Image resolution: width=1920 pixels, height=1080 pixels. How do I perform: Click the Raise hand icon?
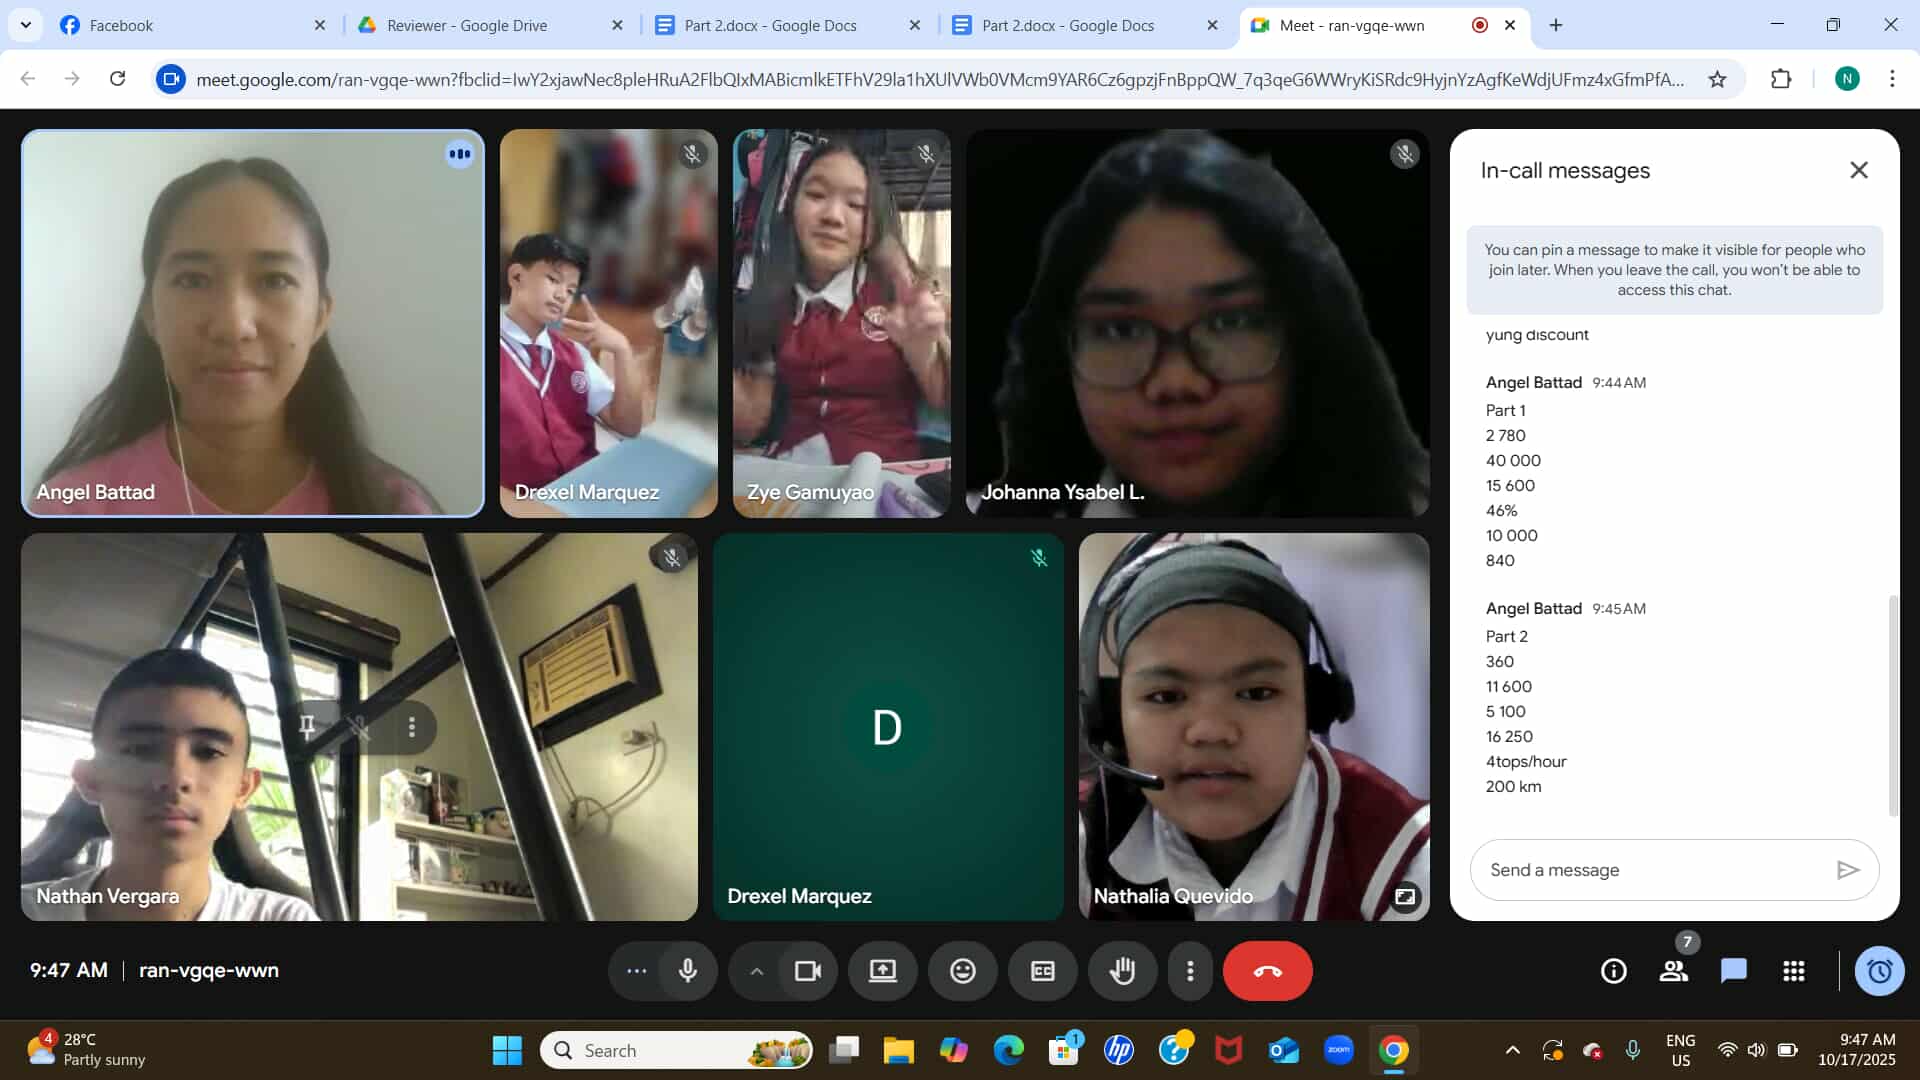click(1122, 971)
